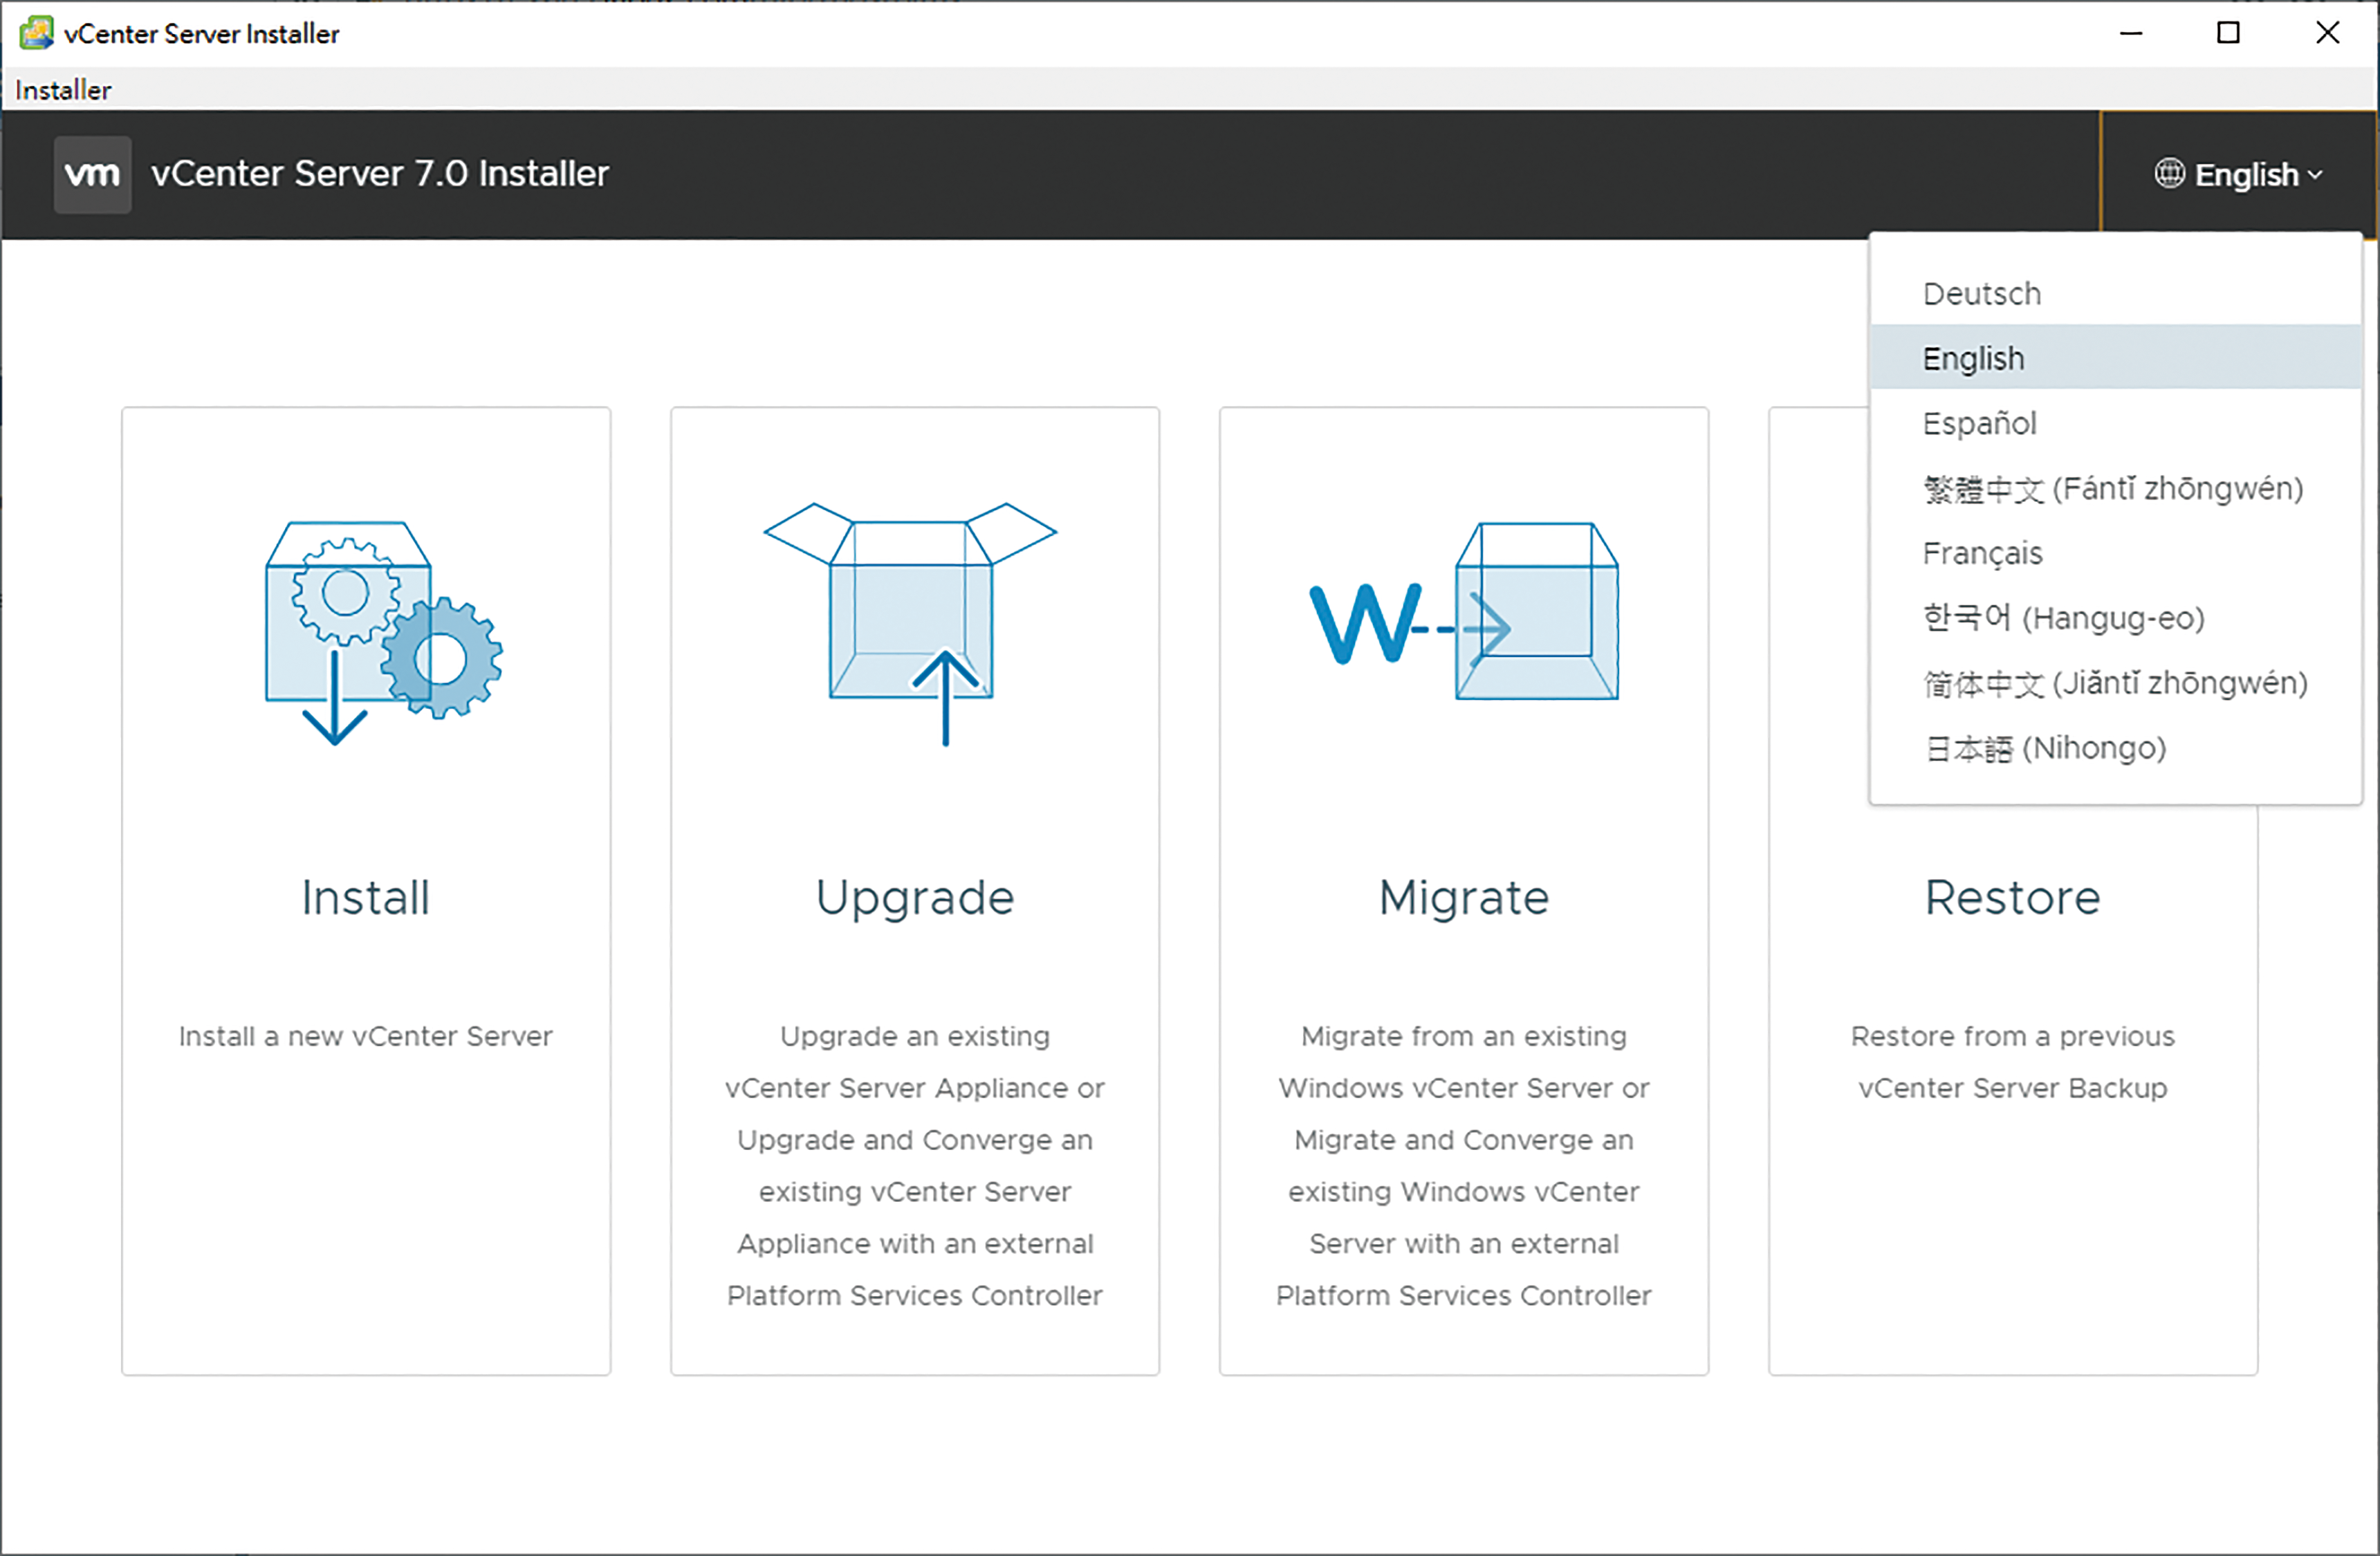The width and height of the screenshot is (2380, 1556).
Task: Click the Install gear box icon
Action: pyautogui.click(x=384, y=633)
